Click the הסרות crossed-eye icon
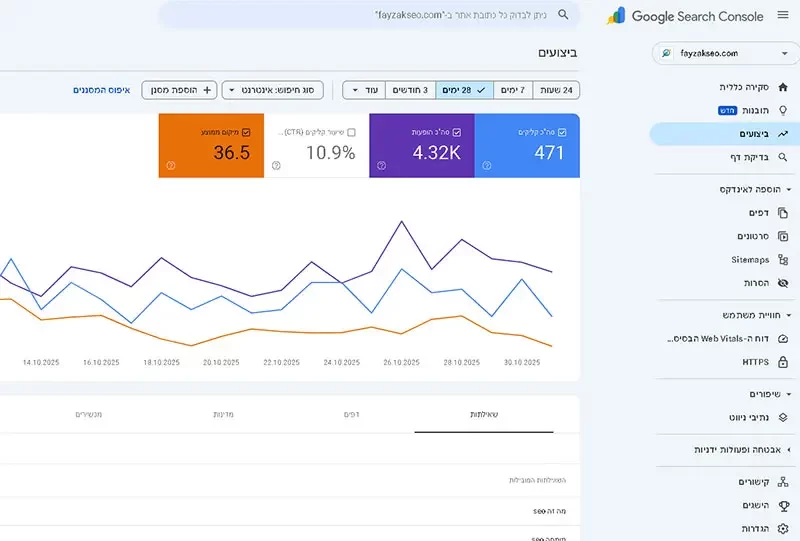The height and width of the screenshot is (541, 800). [x=782, y=284]
